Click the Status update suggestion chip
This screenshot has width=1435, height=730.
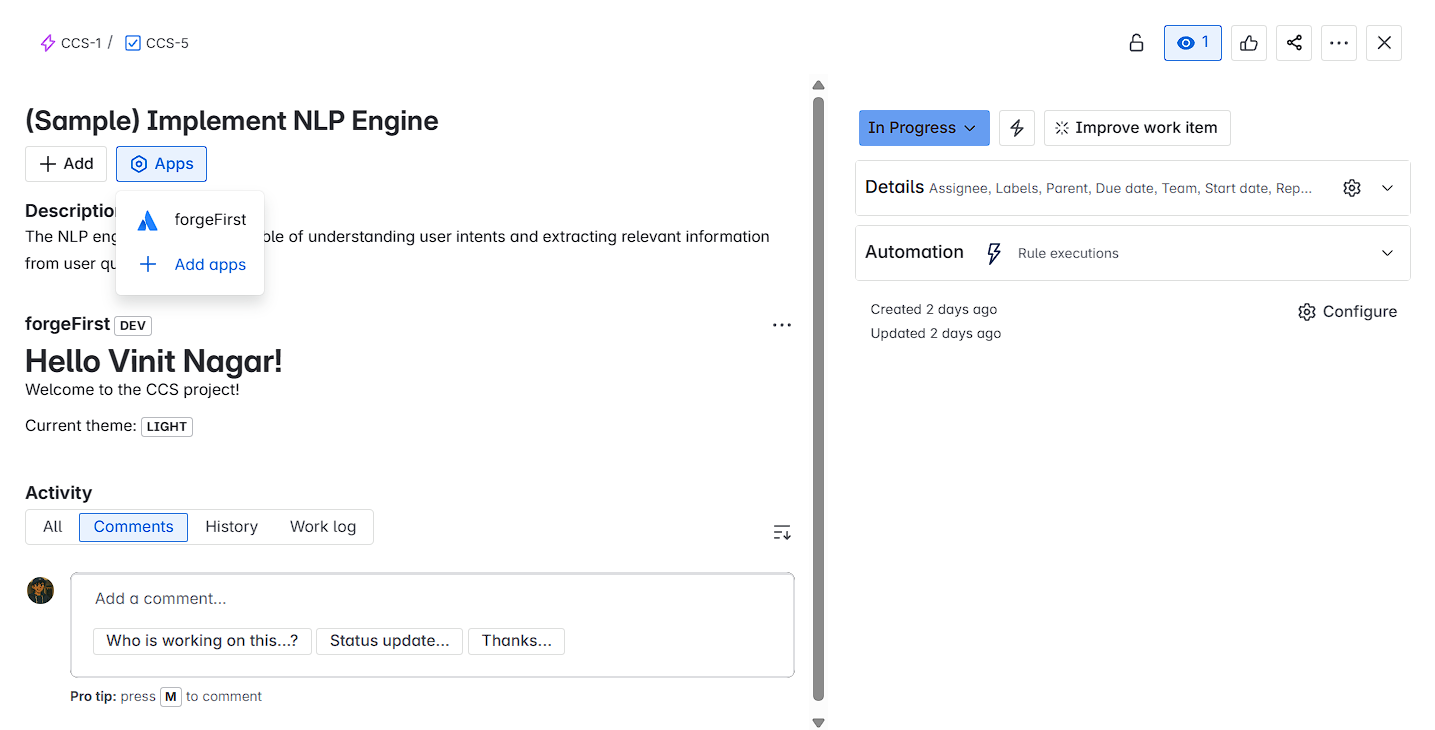tap(389, 641)
